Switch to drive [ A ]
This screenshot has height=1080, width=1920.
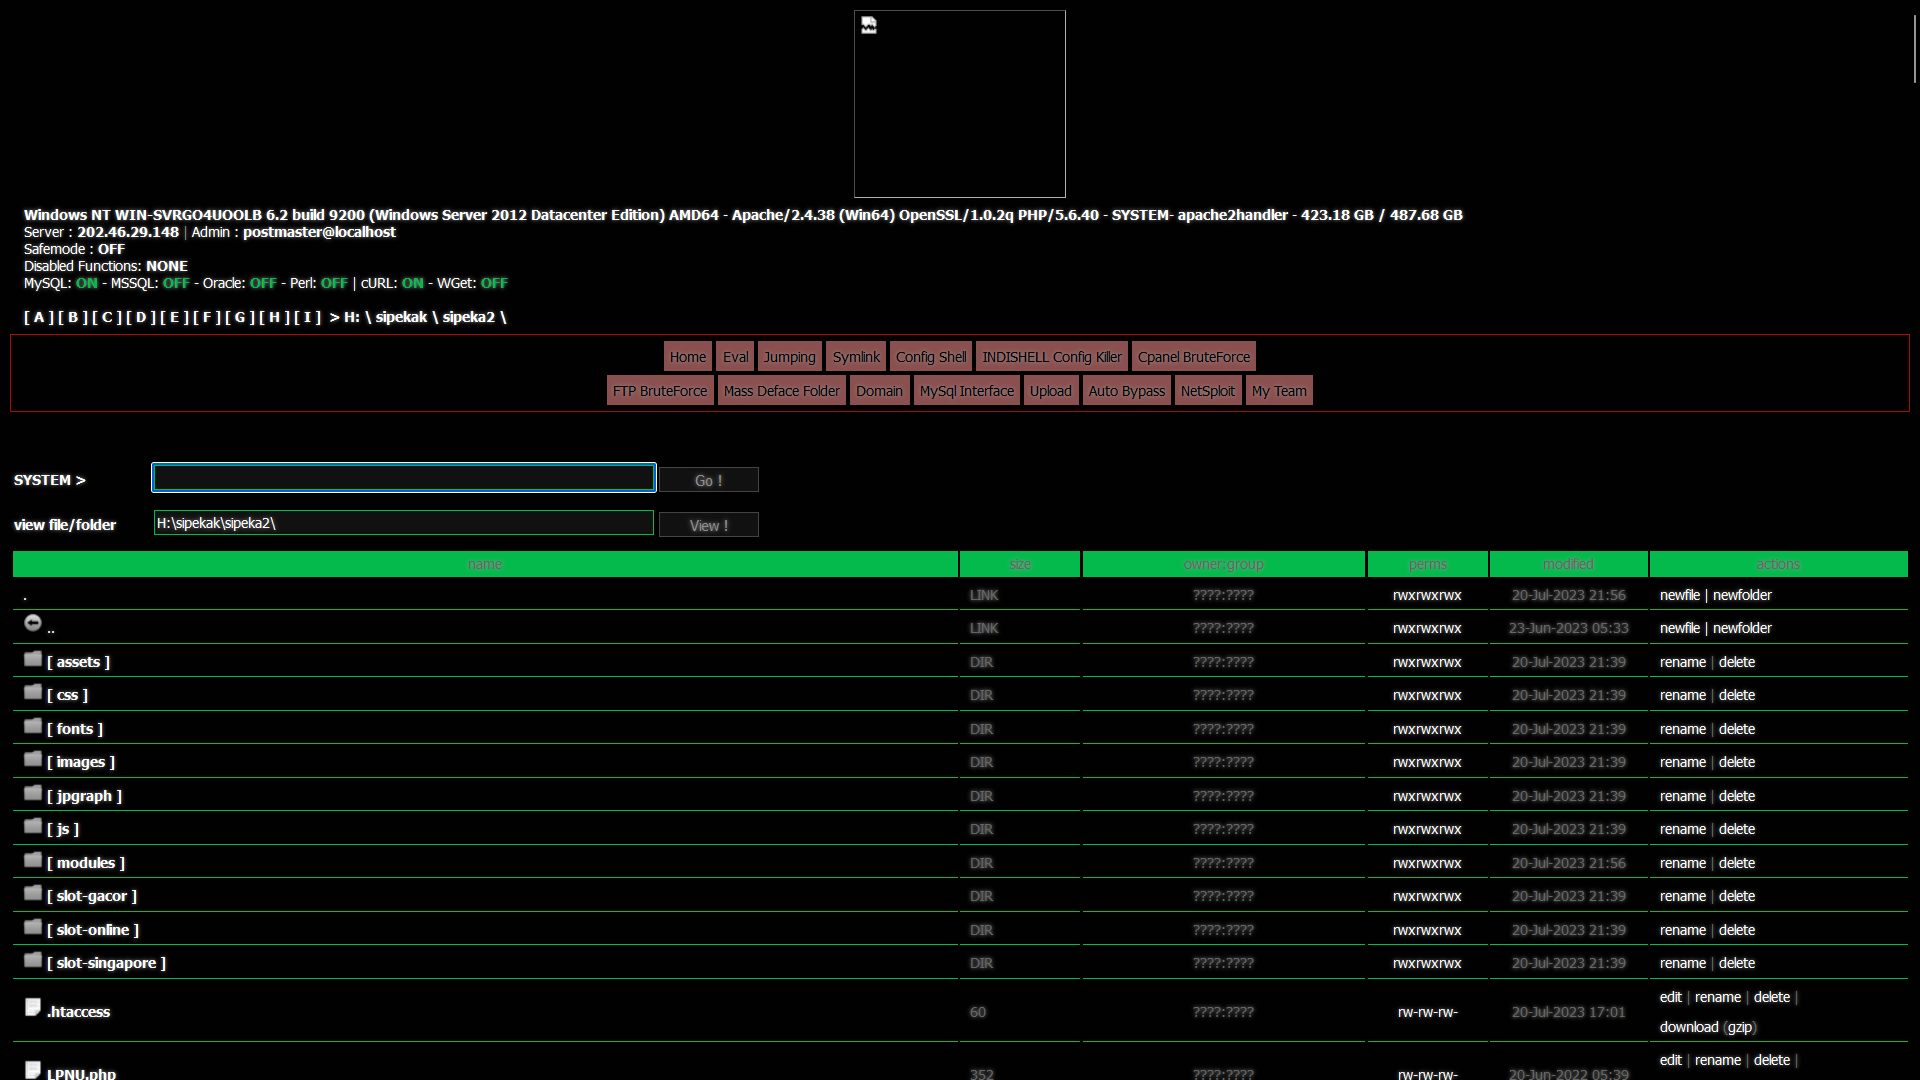coord(39,317)
